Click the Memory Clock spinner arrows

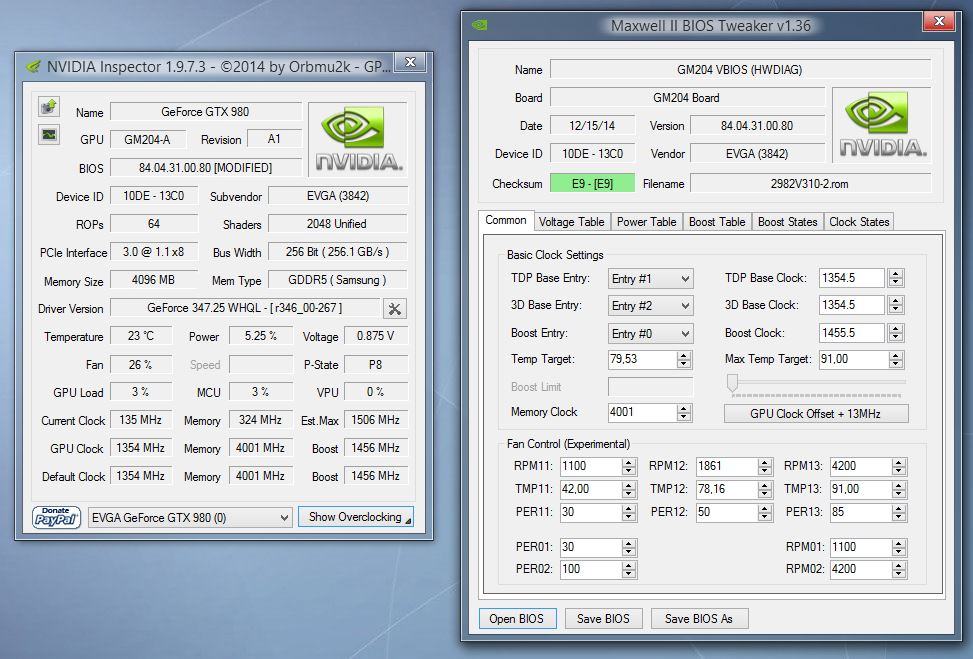point(684,412)
